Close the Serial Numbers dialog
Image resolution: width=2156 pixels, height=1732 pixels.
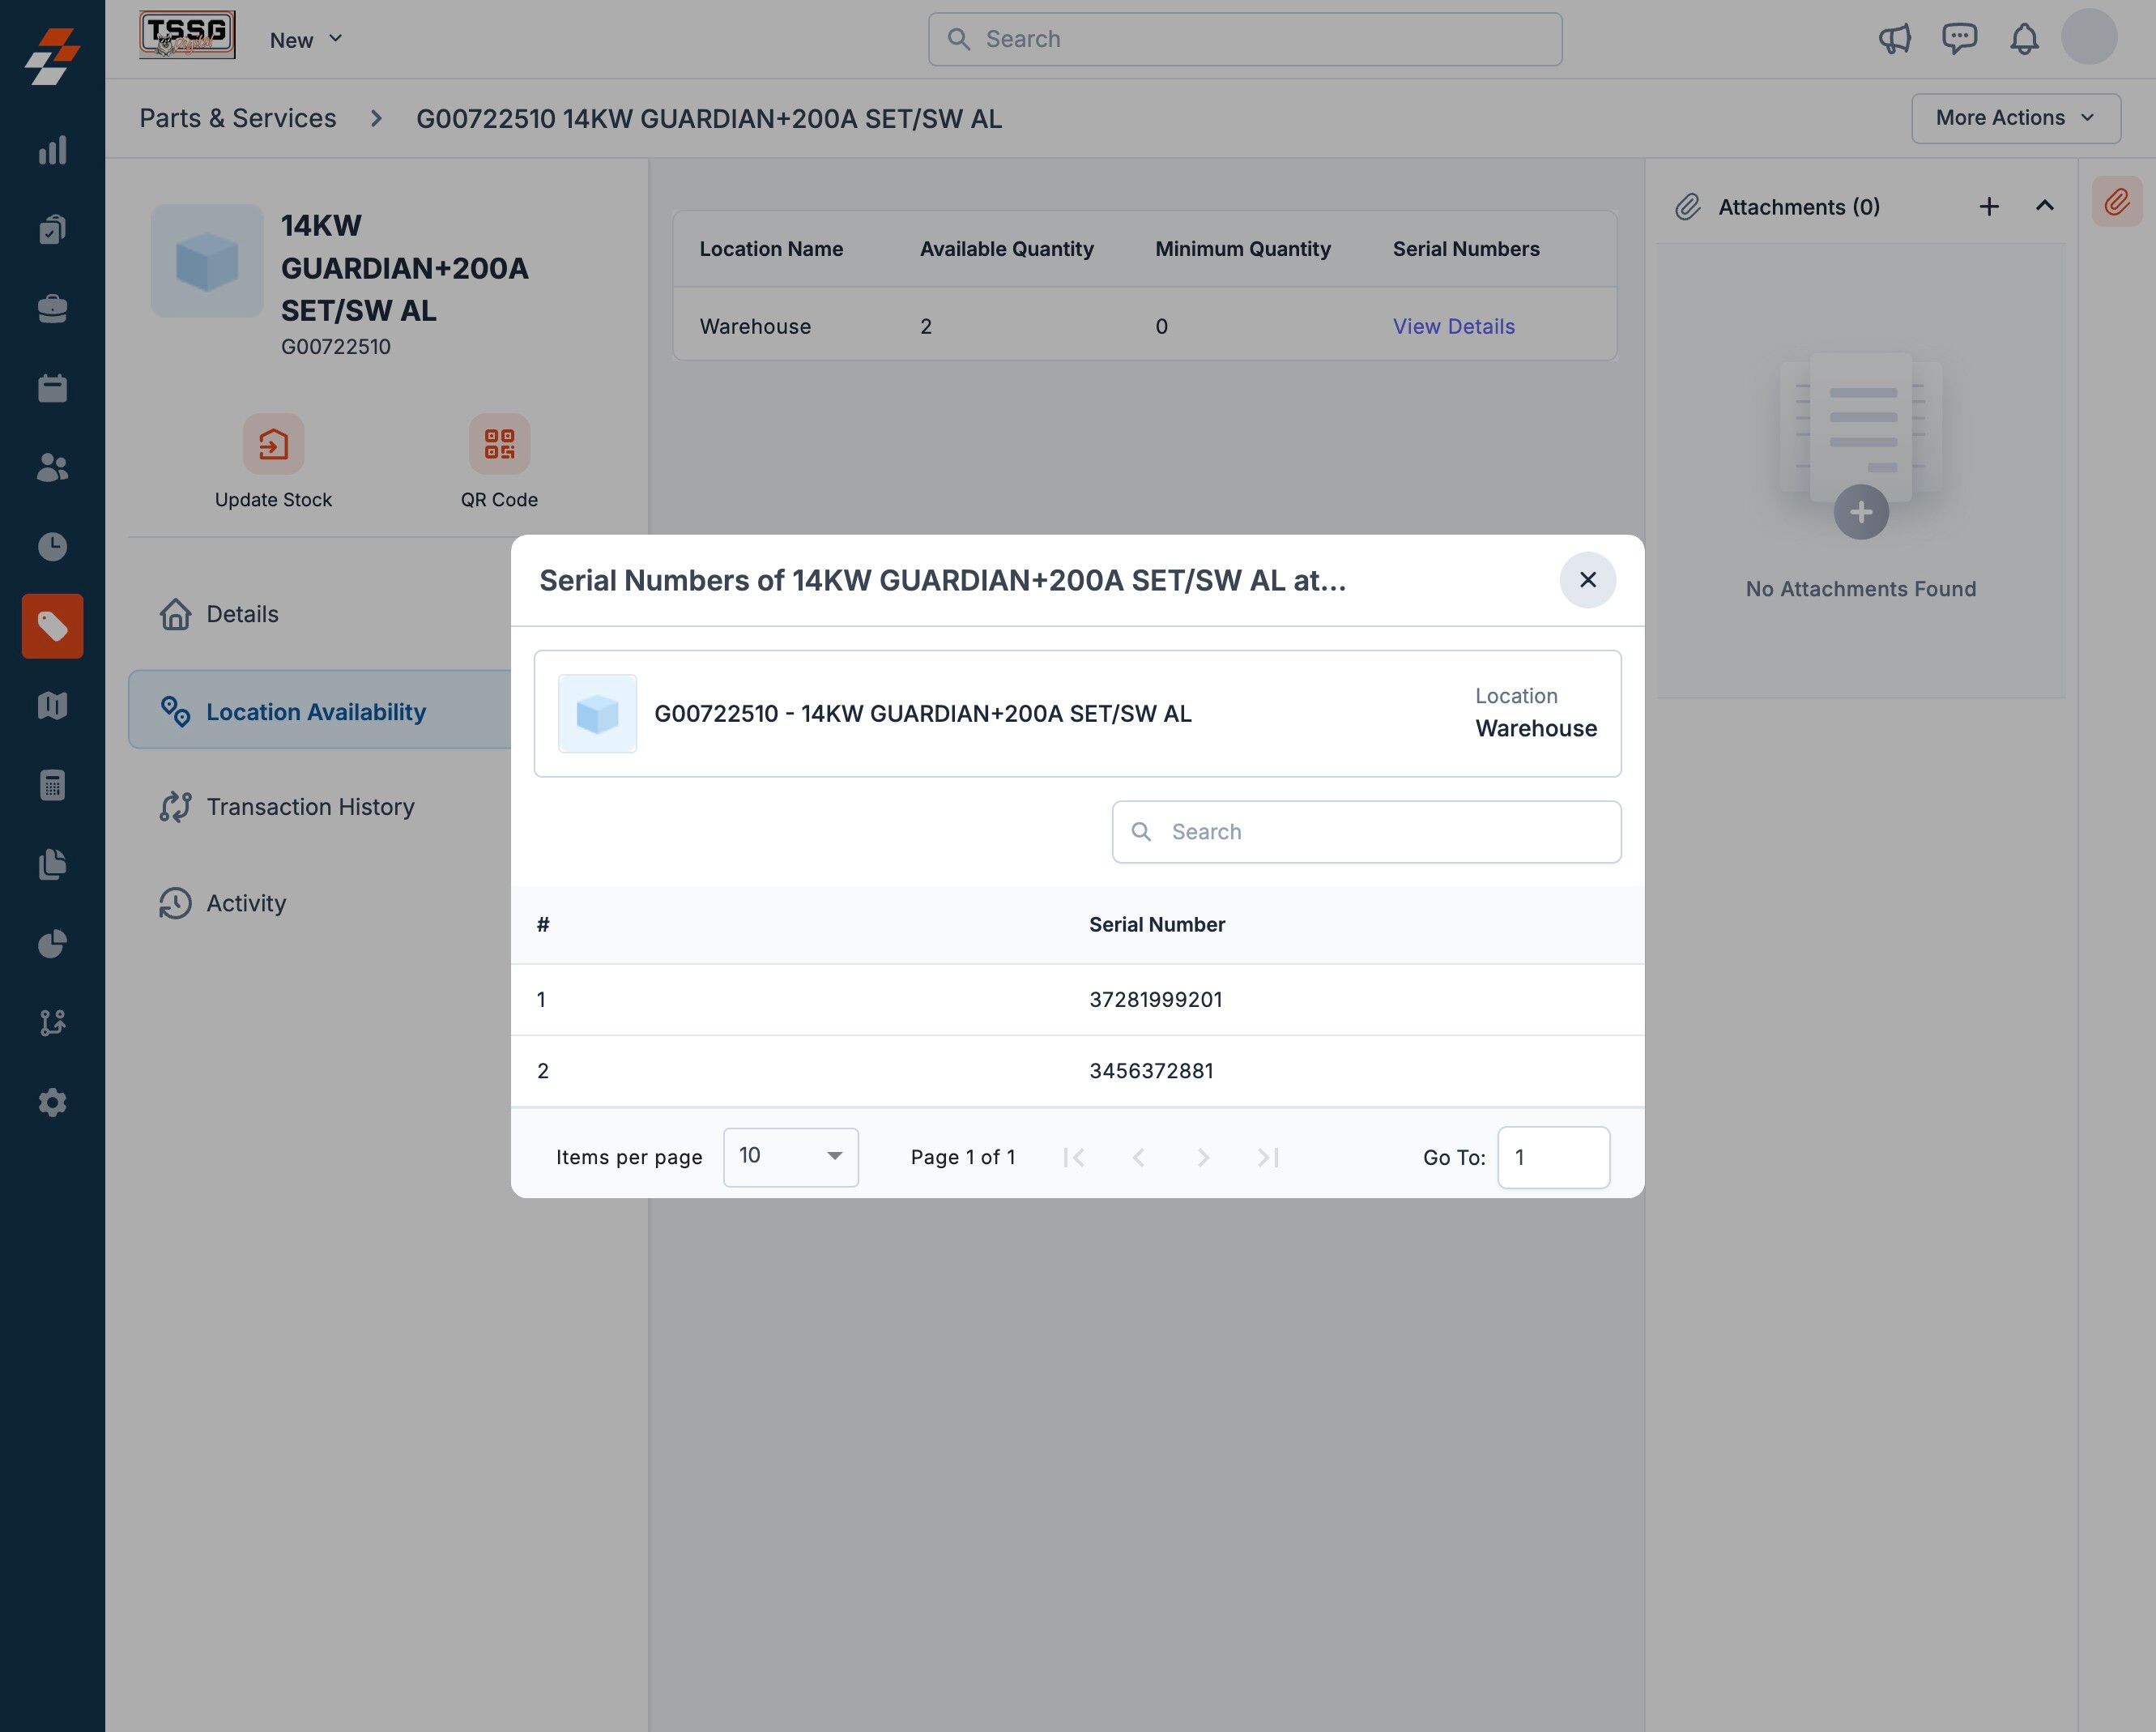(1587, 580)
